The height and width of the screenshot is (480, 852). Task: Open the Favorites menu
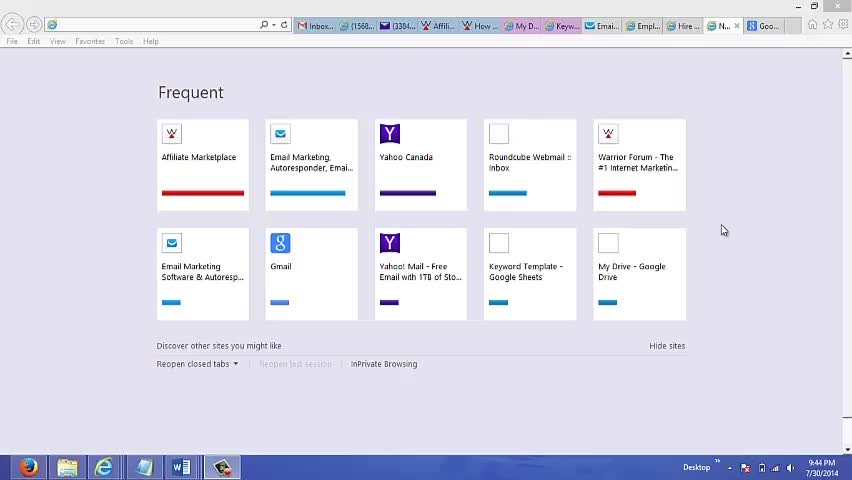pyautogui.click(x=90, y=41)
